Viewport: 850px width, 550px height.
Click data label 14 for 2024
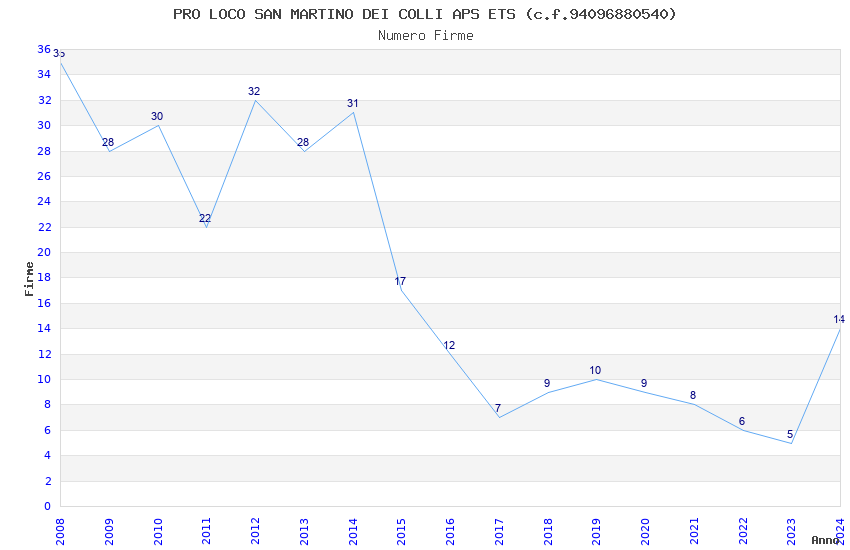coord(839,320)
